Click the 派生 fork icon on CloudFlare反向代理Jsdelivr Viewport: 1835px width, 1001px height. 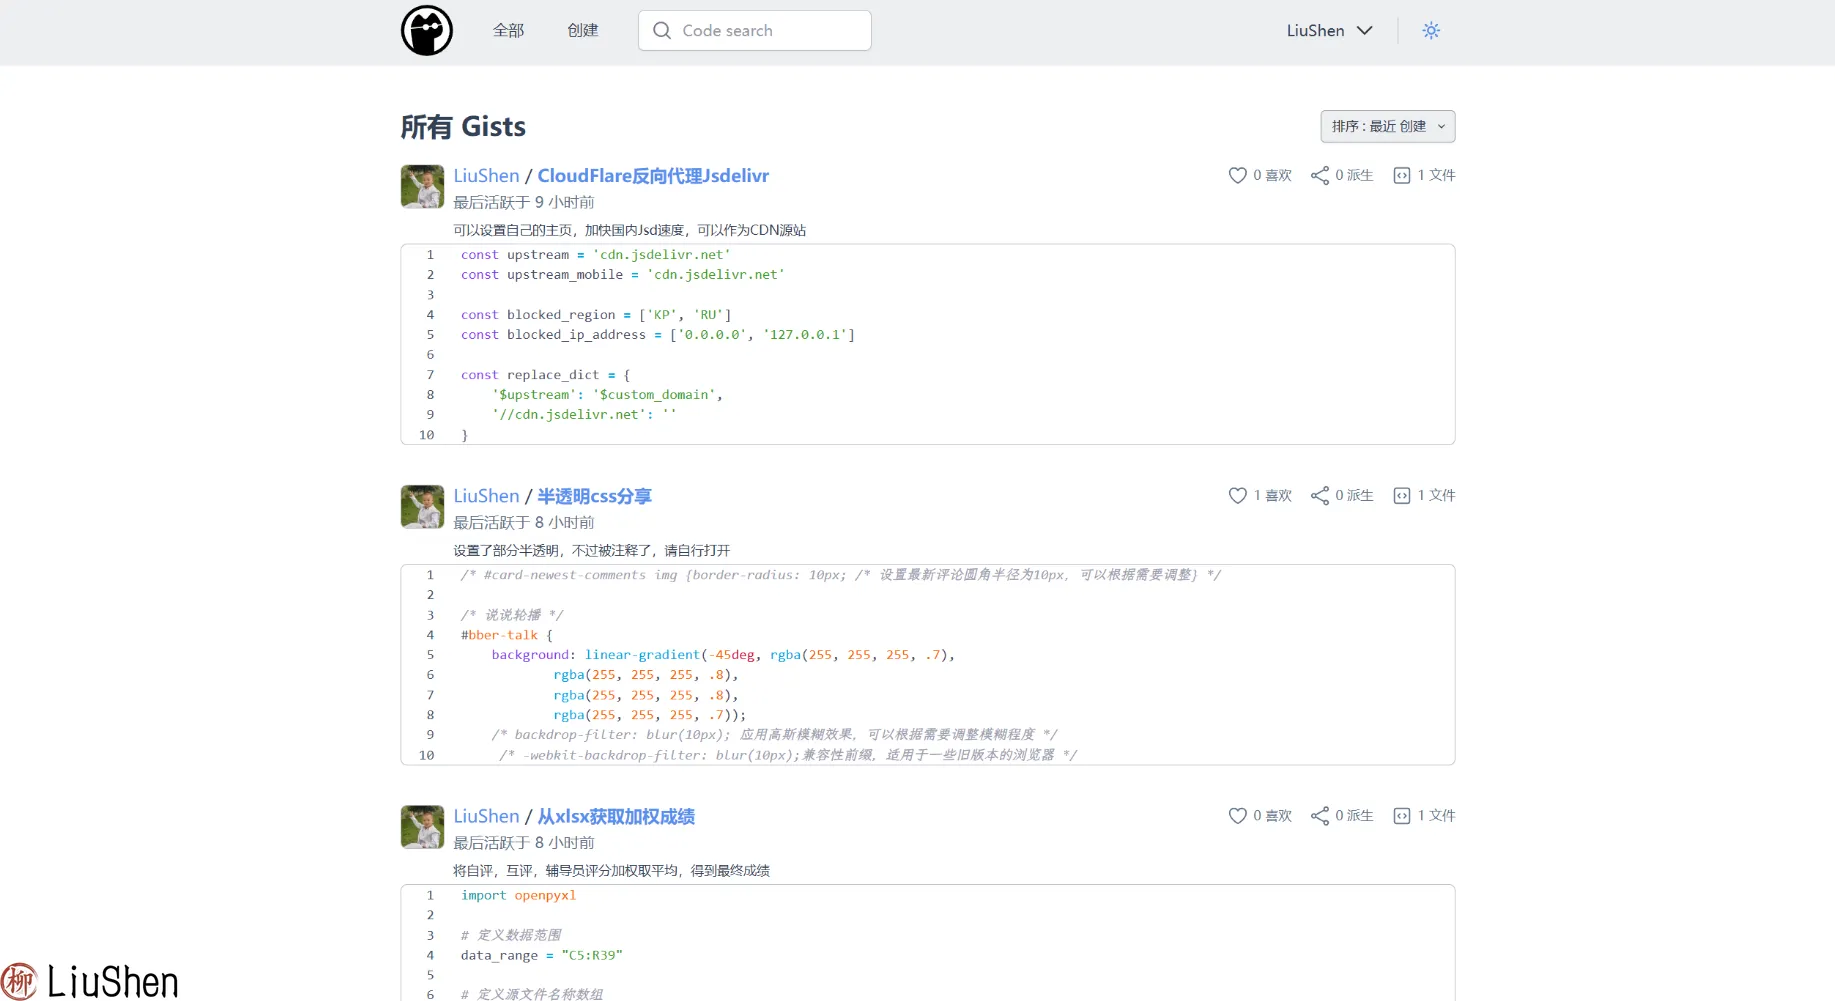click(x=1322, y=175)
